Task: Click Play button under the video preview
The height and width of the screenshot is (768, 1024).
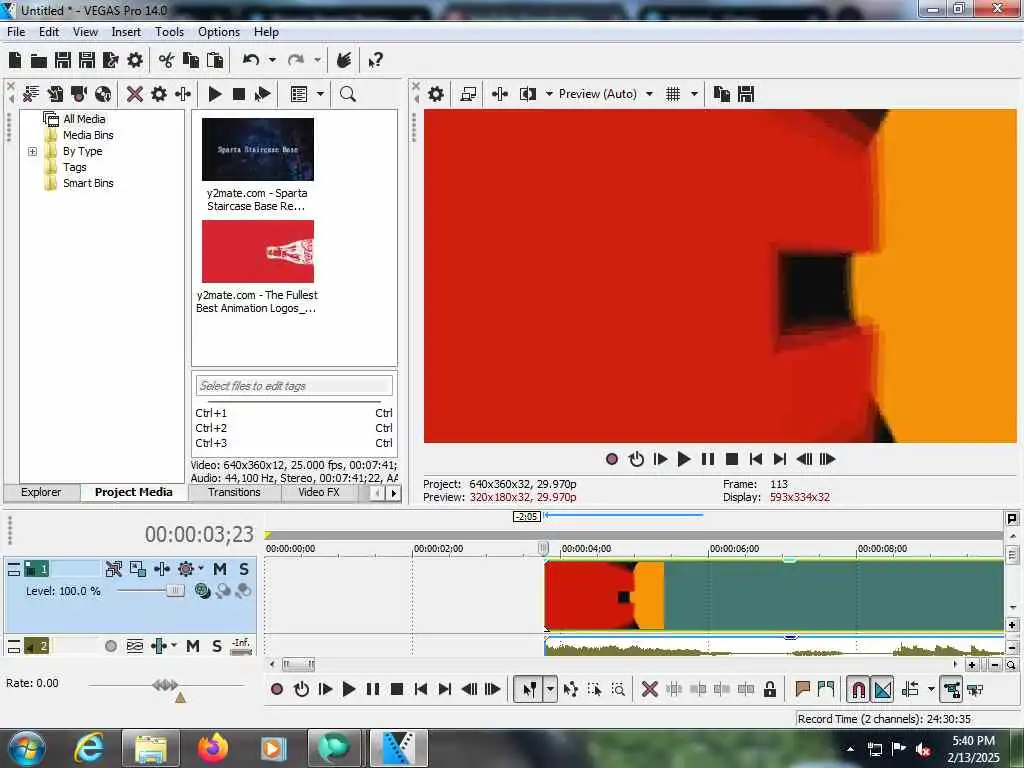Action: coord(684,459)
